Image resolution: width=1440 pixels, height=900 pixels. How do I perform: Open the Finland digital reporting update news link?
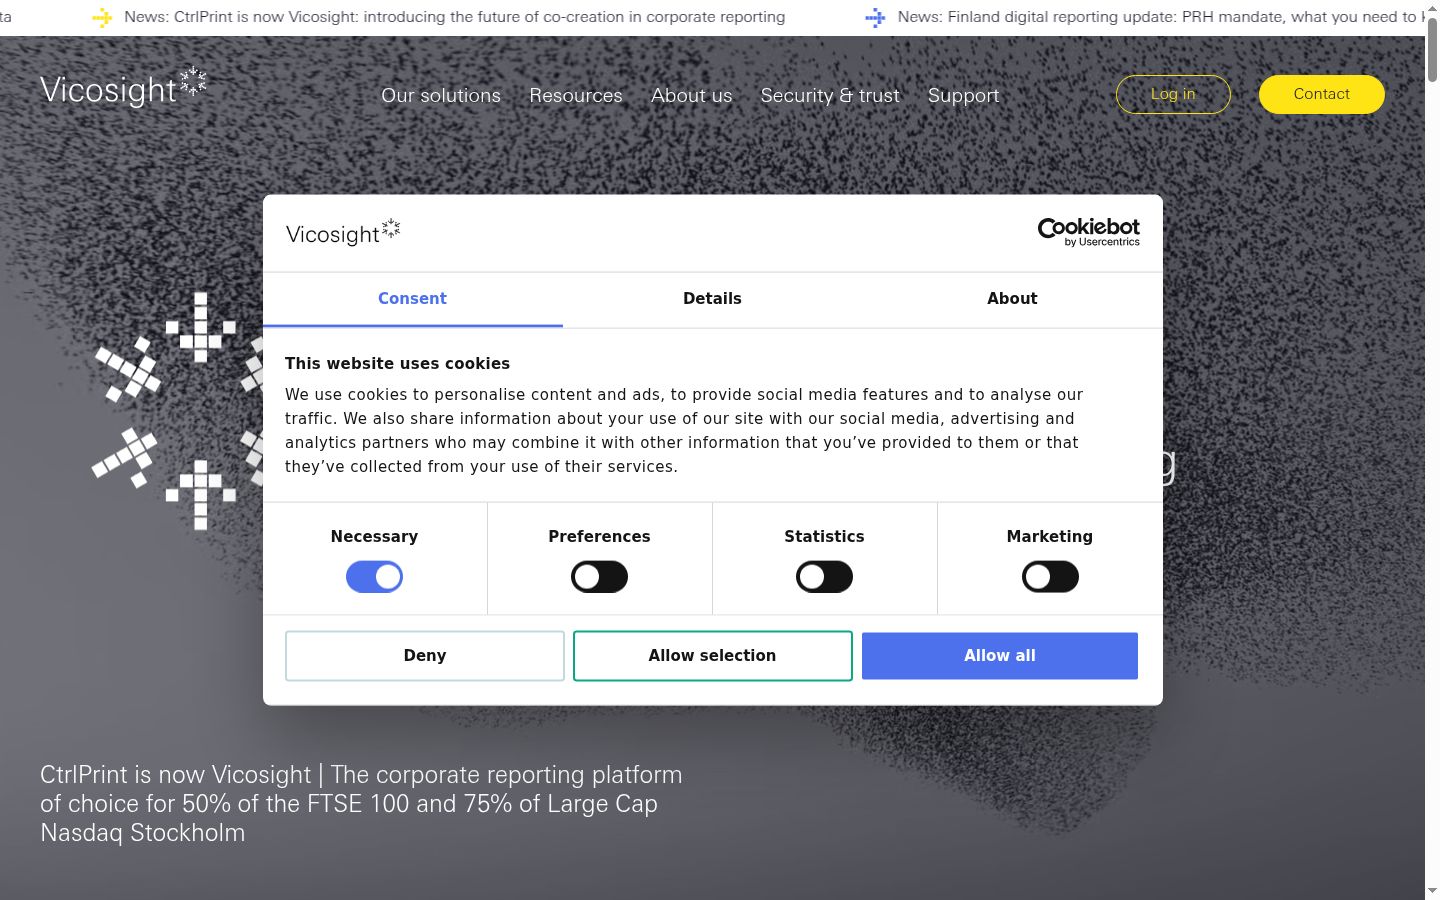coord(1160,17)
